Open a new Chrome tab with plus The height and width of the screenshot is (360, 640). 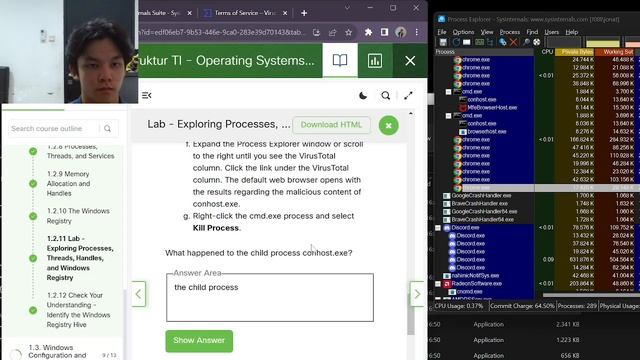tap(304, 13)
